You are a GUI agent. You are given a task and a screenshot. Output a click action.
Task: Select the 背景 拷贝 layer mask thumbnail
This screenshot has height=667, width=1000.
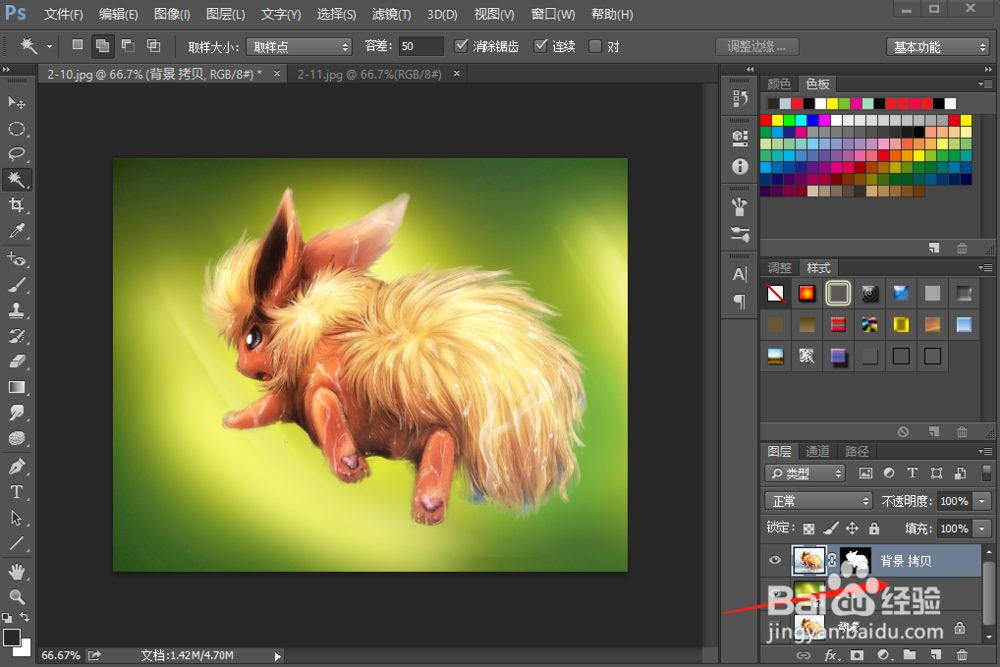855,561
